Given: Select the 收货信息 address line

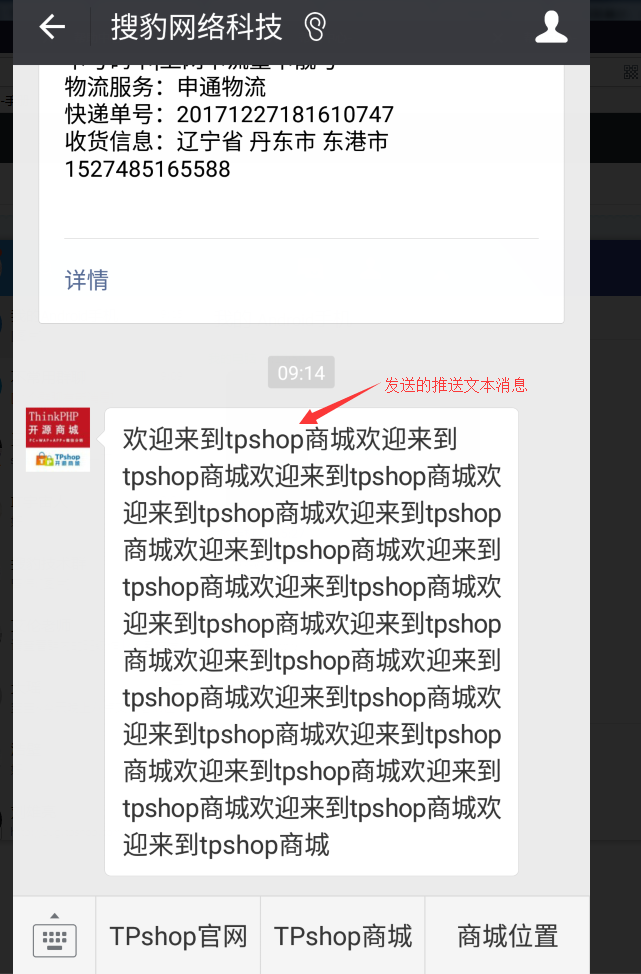Looking at the screenshot, I should (227, 142).
